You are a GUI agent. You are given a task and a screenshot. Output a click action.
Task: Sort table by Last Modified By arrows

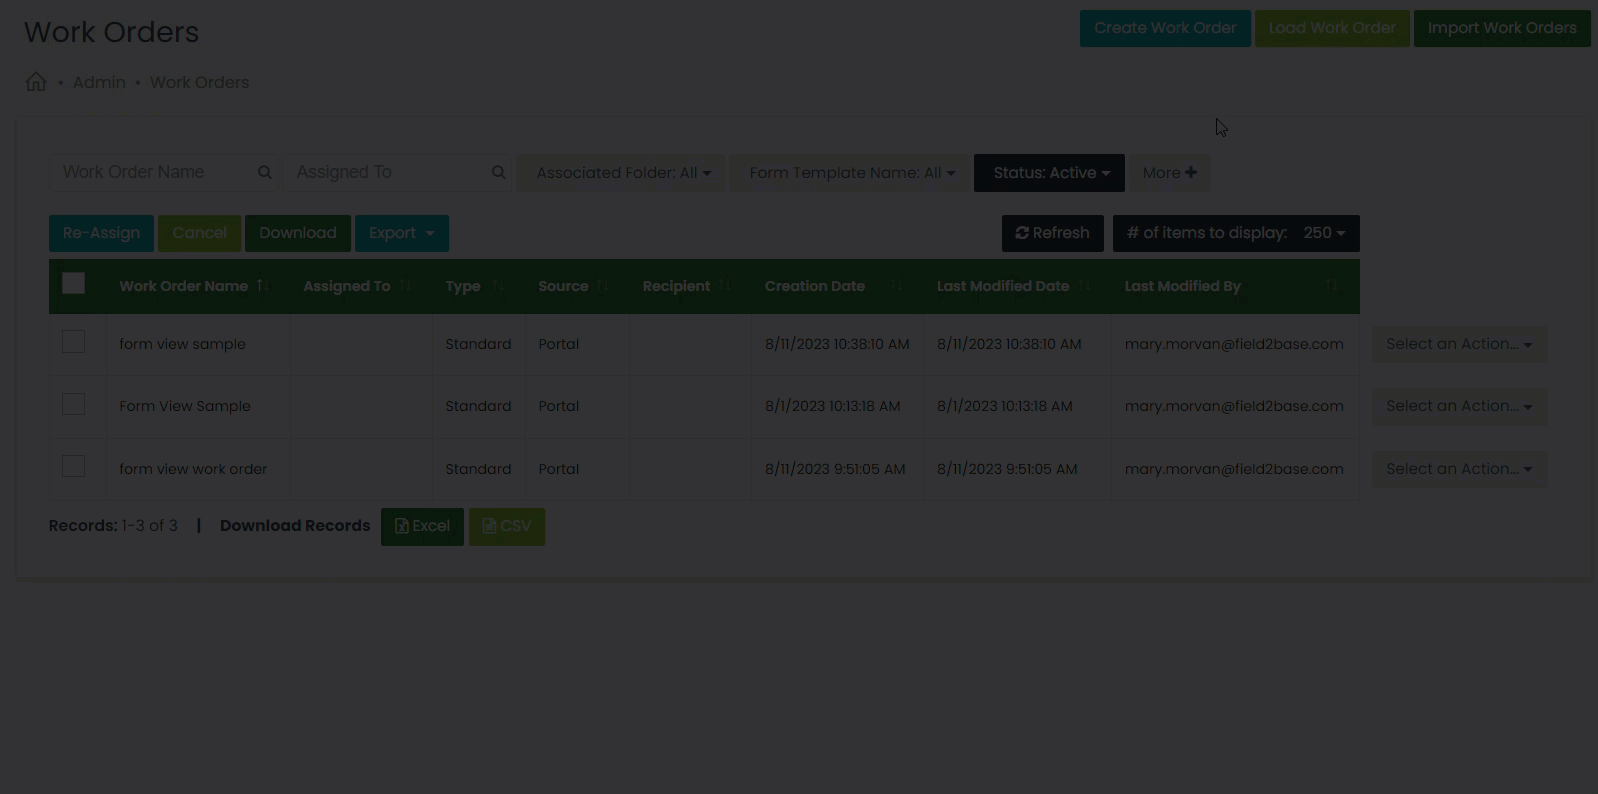click(1331, 286)
